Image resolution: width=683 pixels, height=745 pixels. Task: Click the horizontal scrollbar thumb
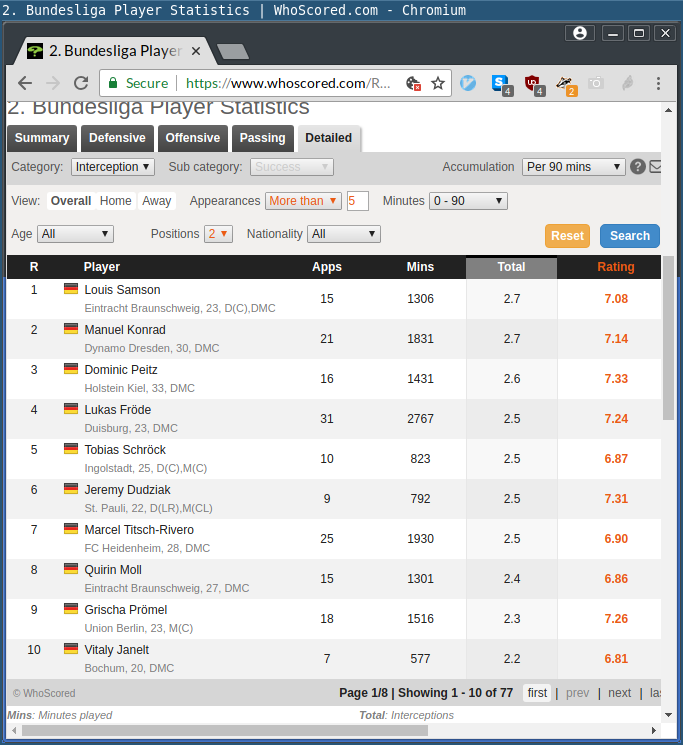click(225, 730)
